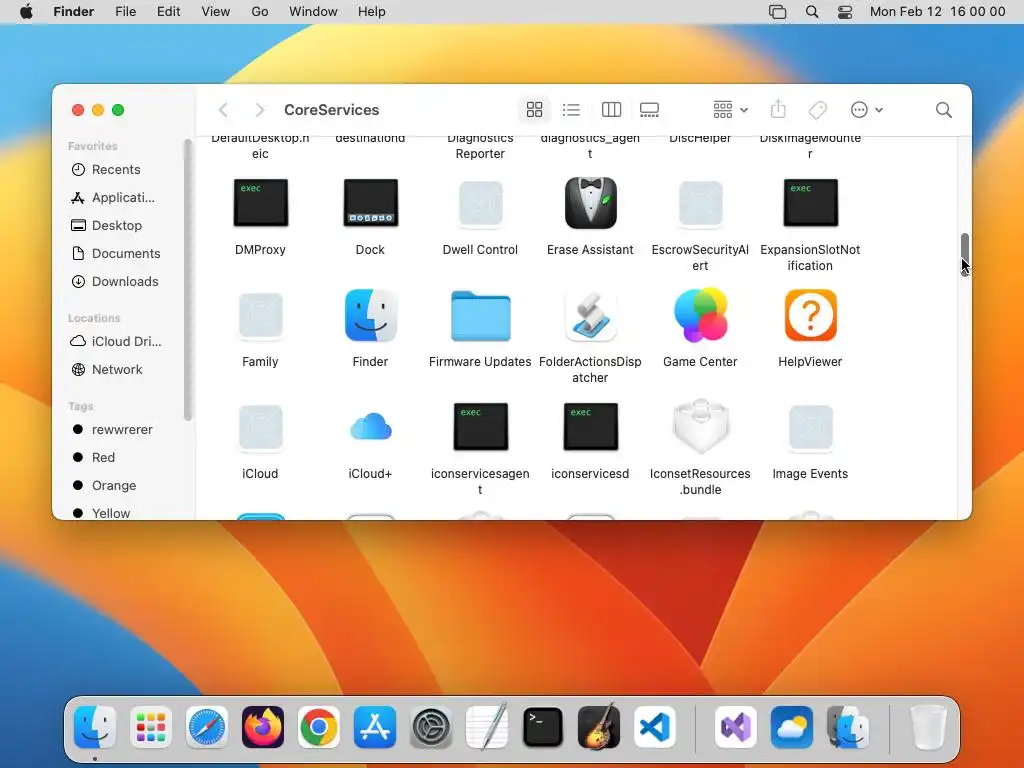Open the Window menu

(x=313, y=12)
